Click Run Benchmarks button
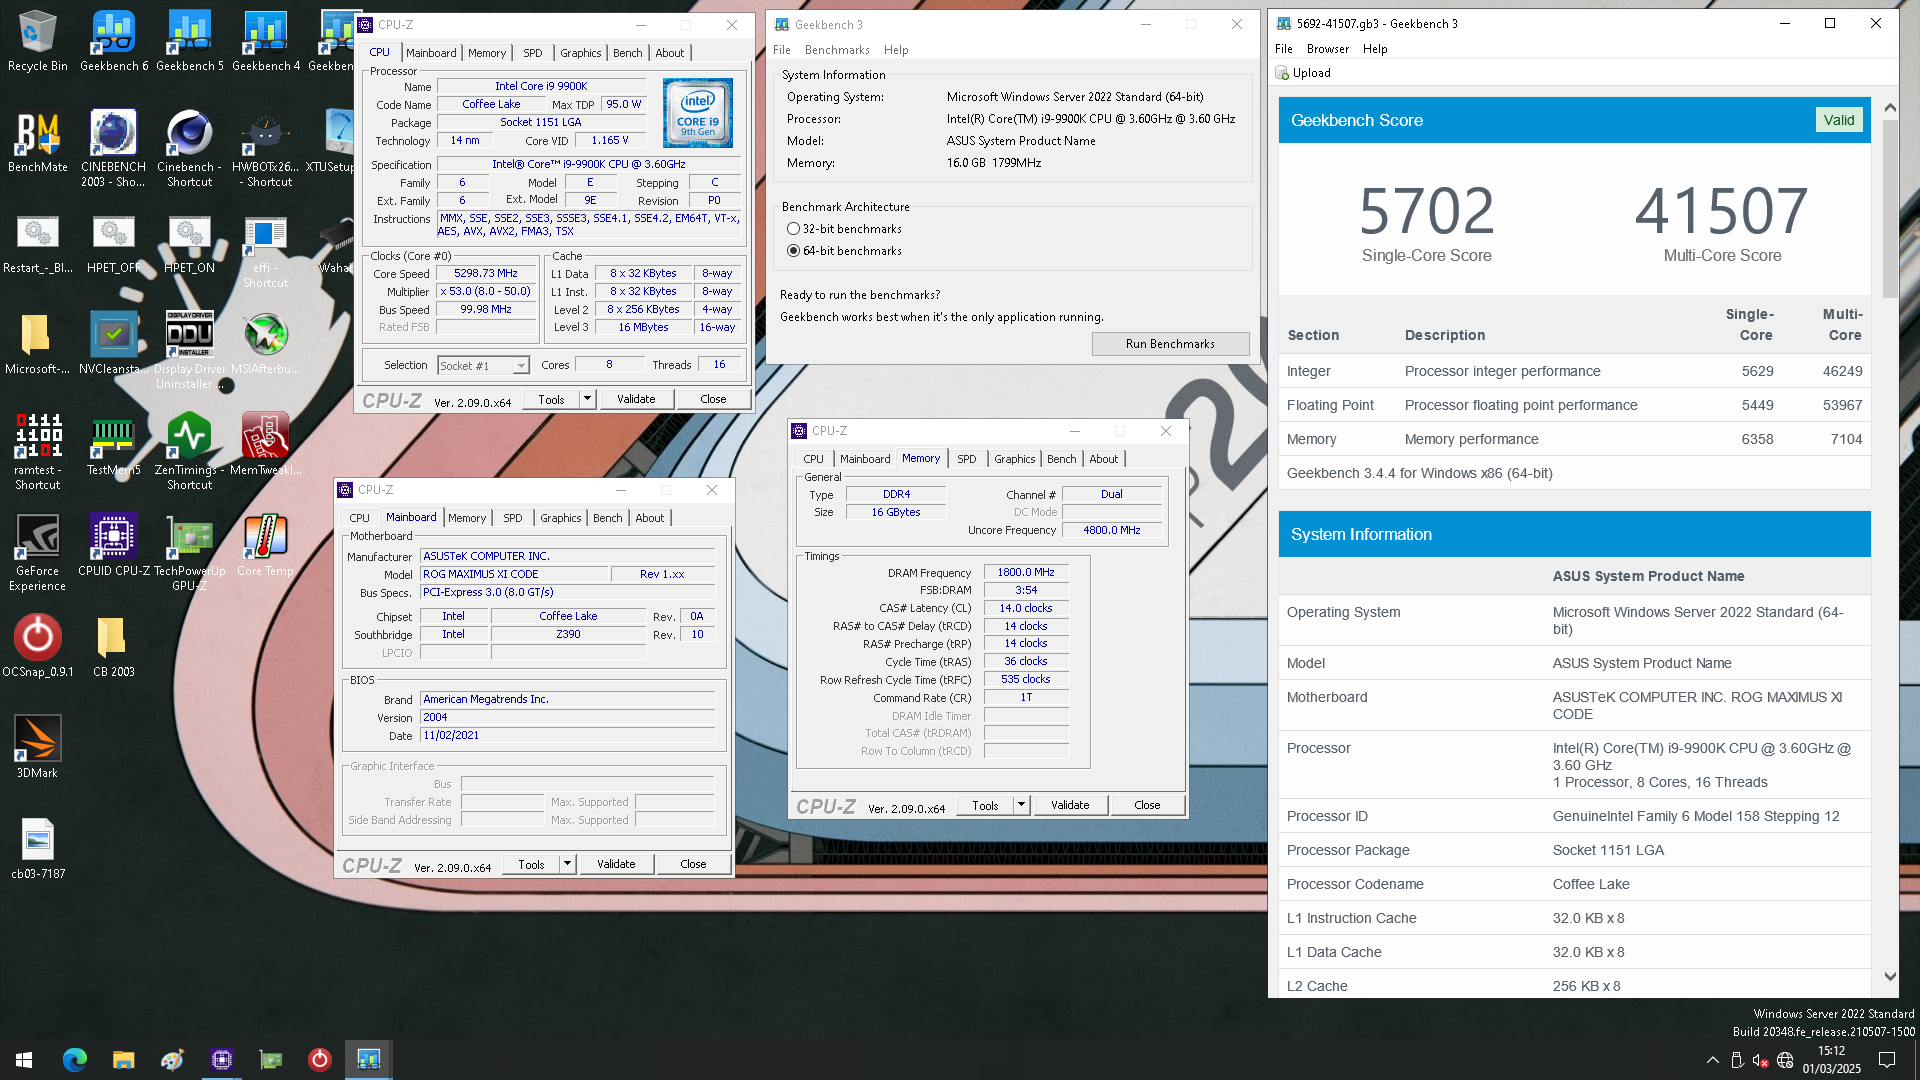The width and height of the screenshot is (1920, 1080). [x=1170, y=344]
